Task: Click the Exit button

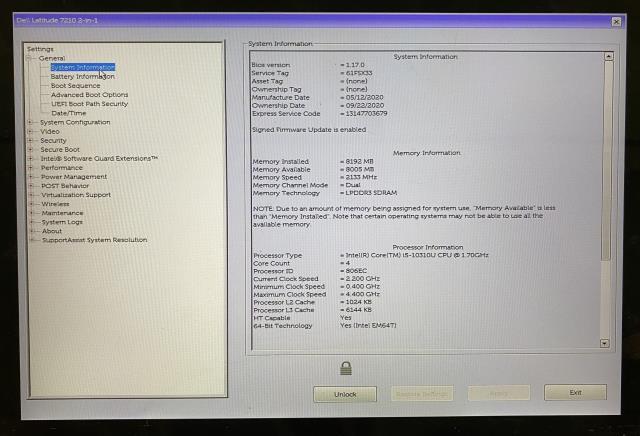Action: point(575,392)
